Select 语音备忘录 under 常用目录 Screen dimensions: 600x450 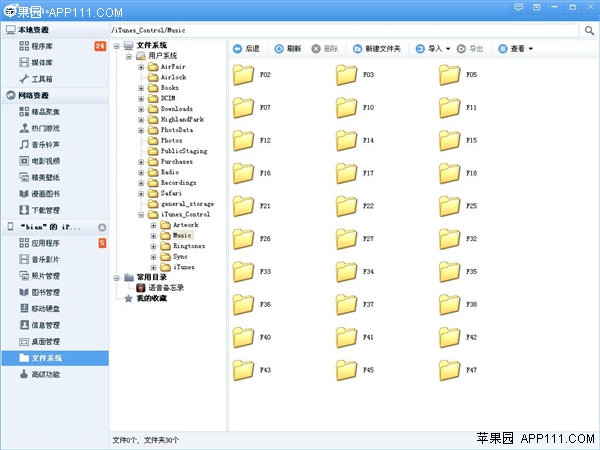[160, 288]
